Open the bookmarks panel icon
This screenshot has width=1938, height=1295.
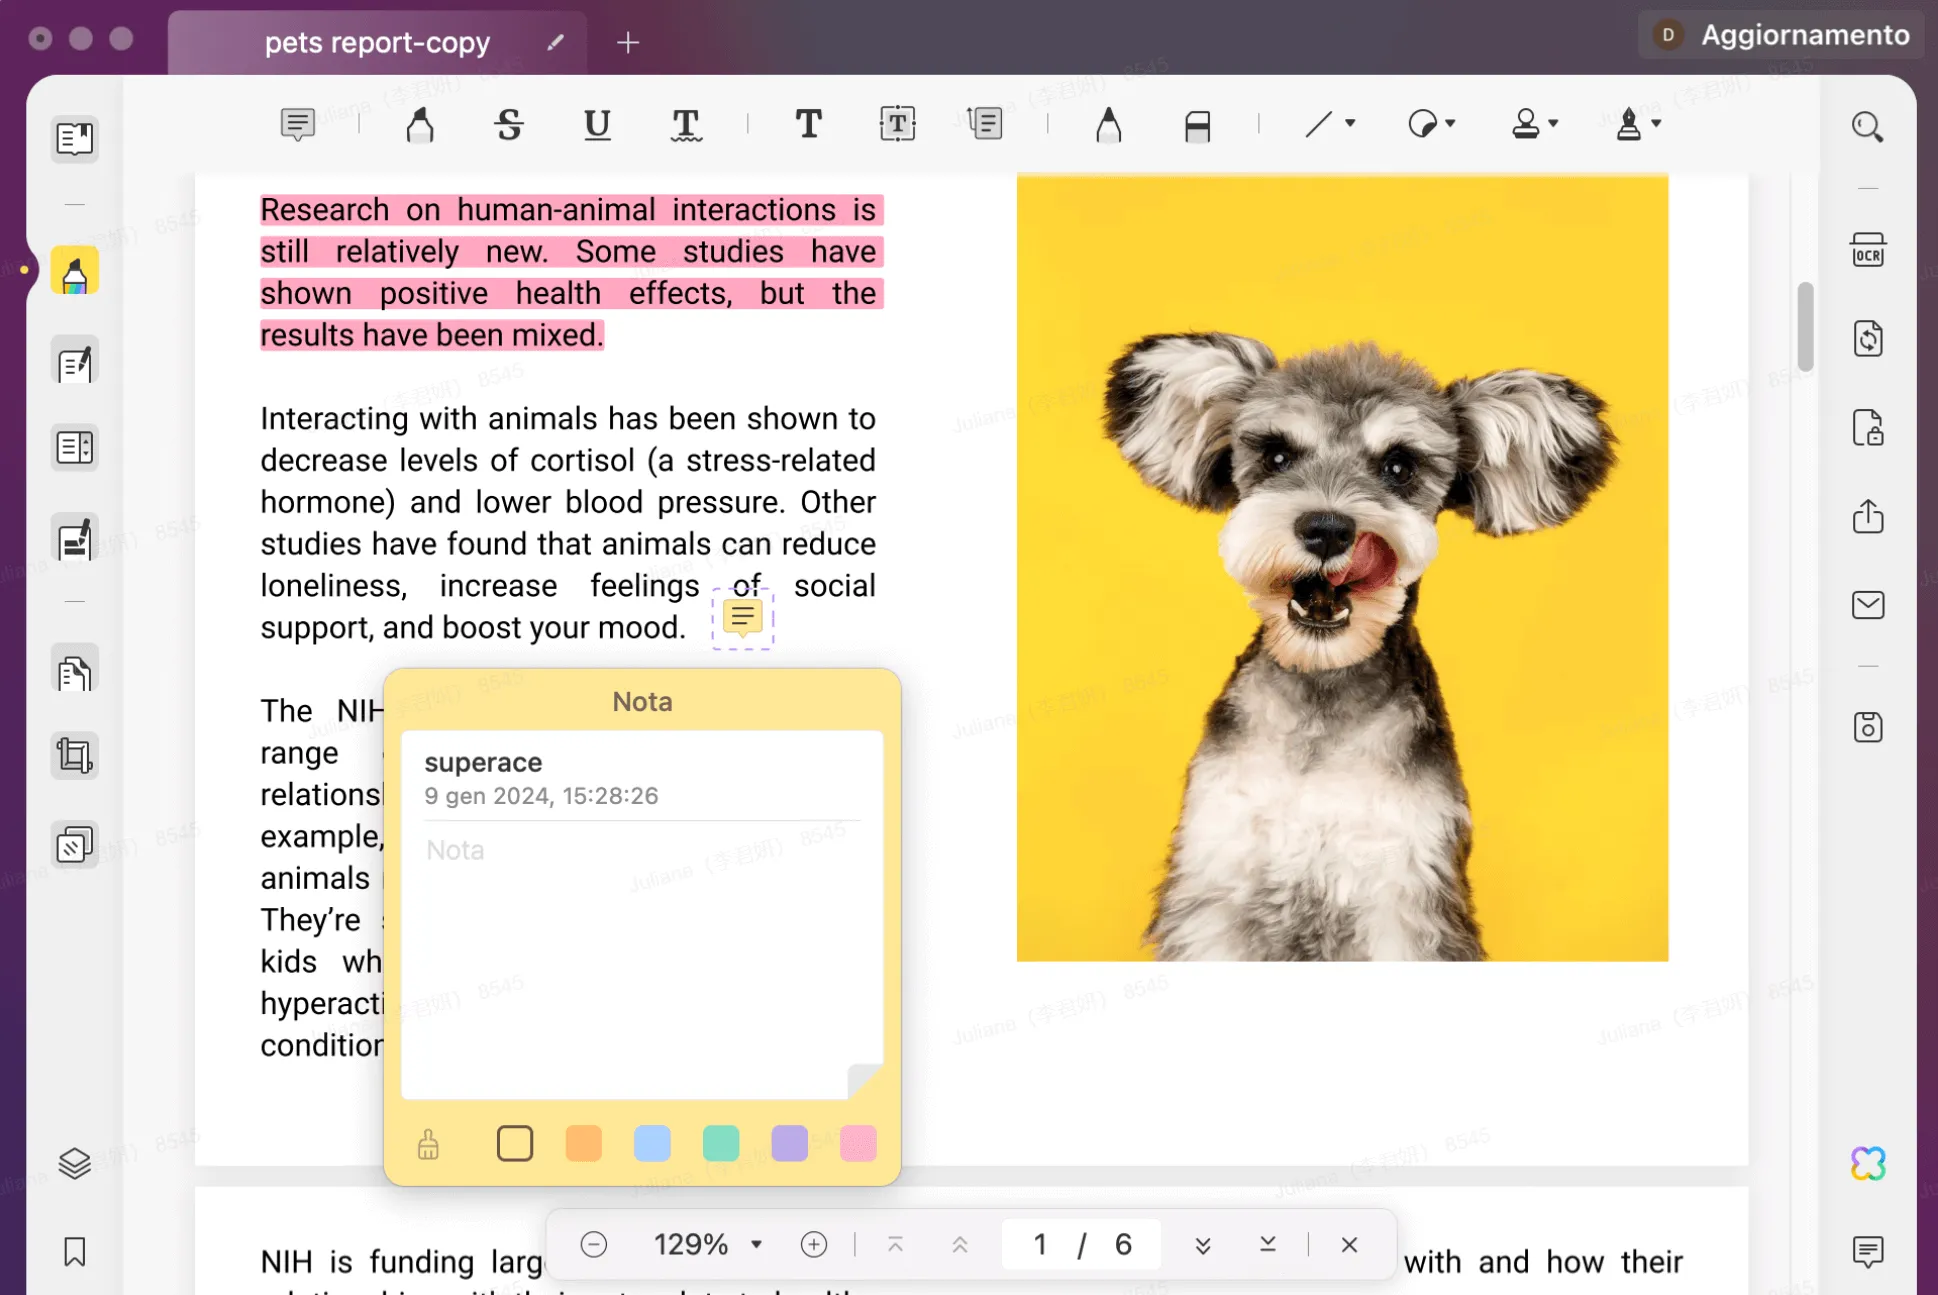[x=75, y=1251]
